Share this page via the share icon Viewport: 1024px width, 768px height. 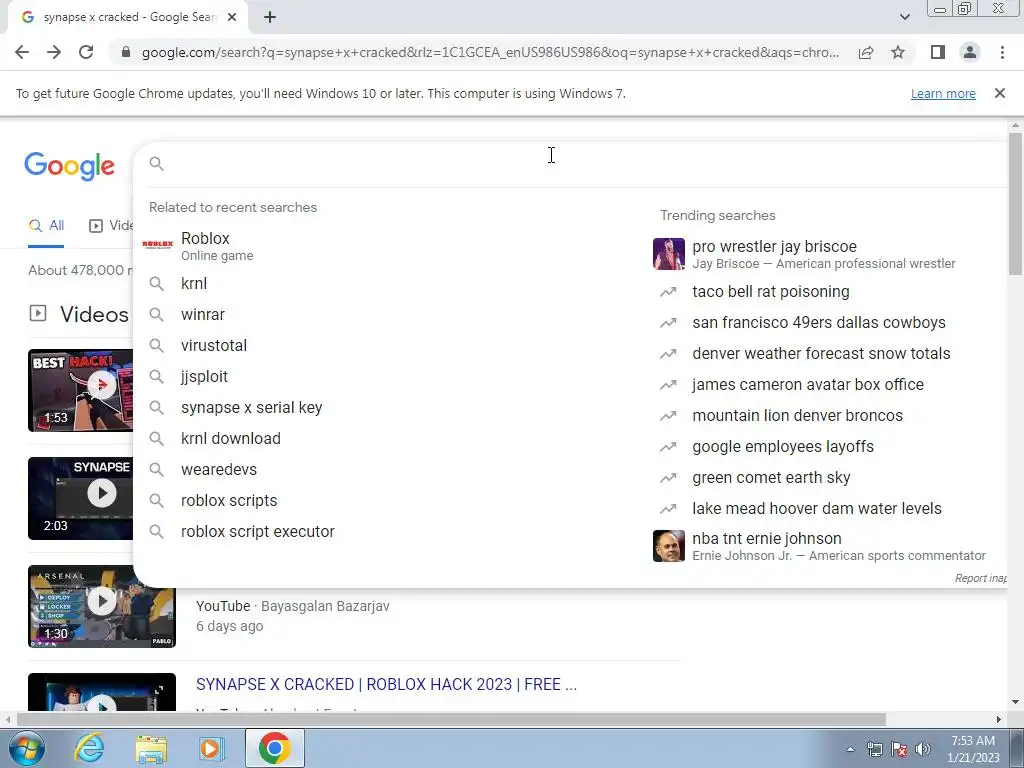point(866,52)
